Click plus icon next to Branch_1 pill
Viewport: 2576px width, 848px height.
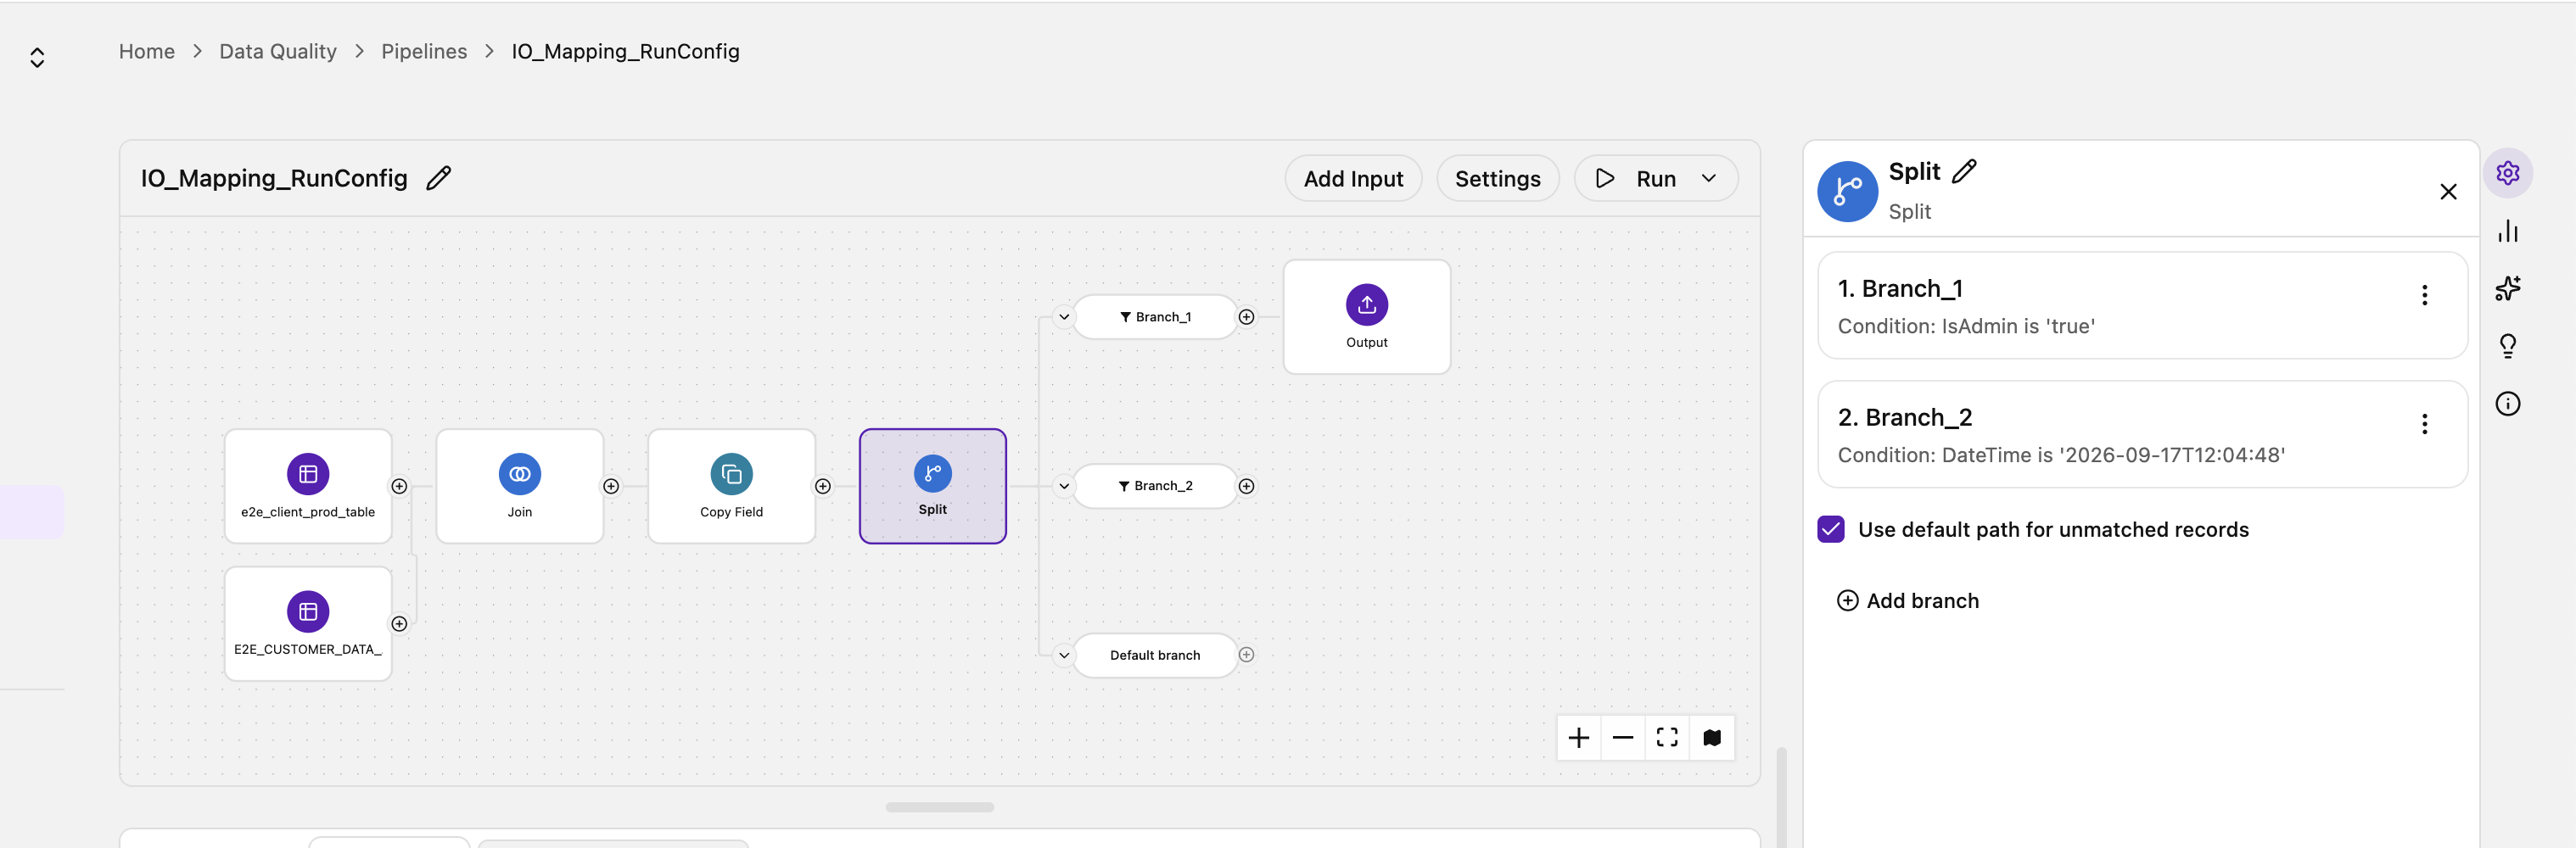[x=1246, y=317]
